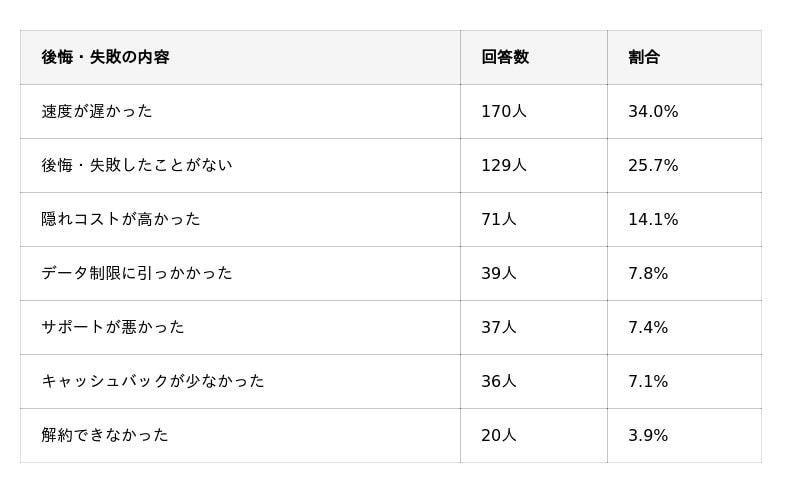Select the 34.0% percentage cell

click(x=653, y=111)
